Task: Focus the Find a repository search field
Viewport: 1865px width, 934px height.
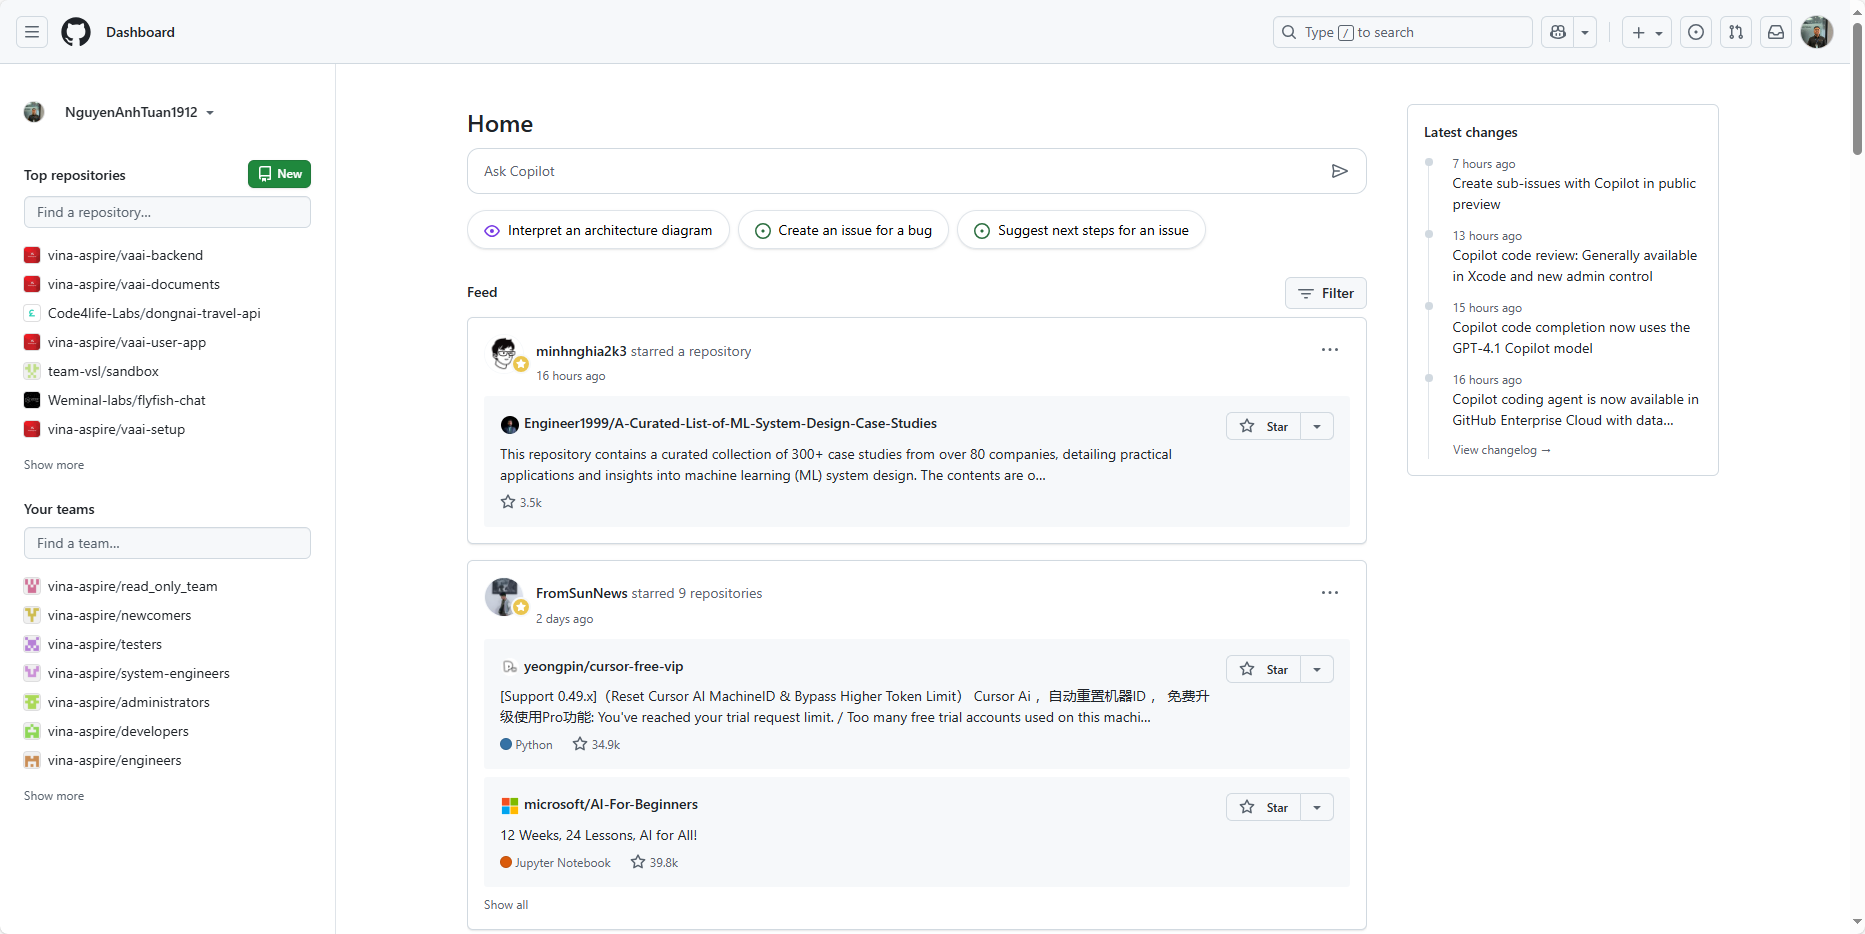Action: coord(167,212)
